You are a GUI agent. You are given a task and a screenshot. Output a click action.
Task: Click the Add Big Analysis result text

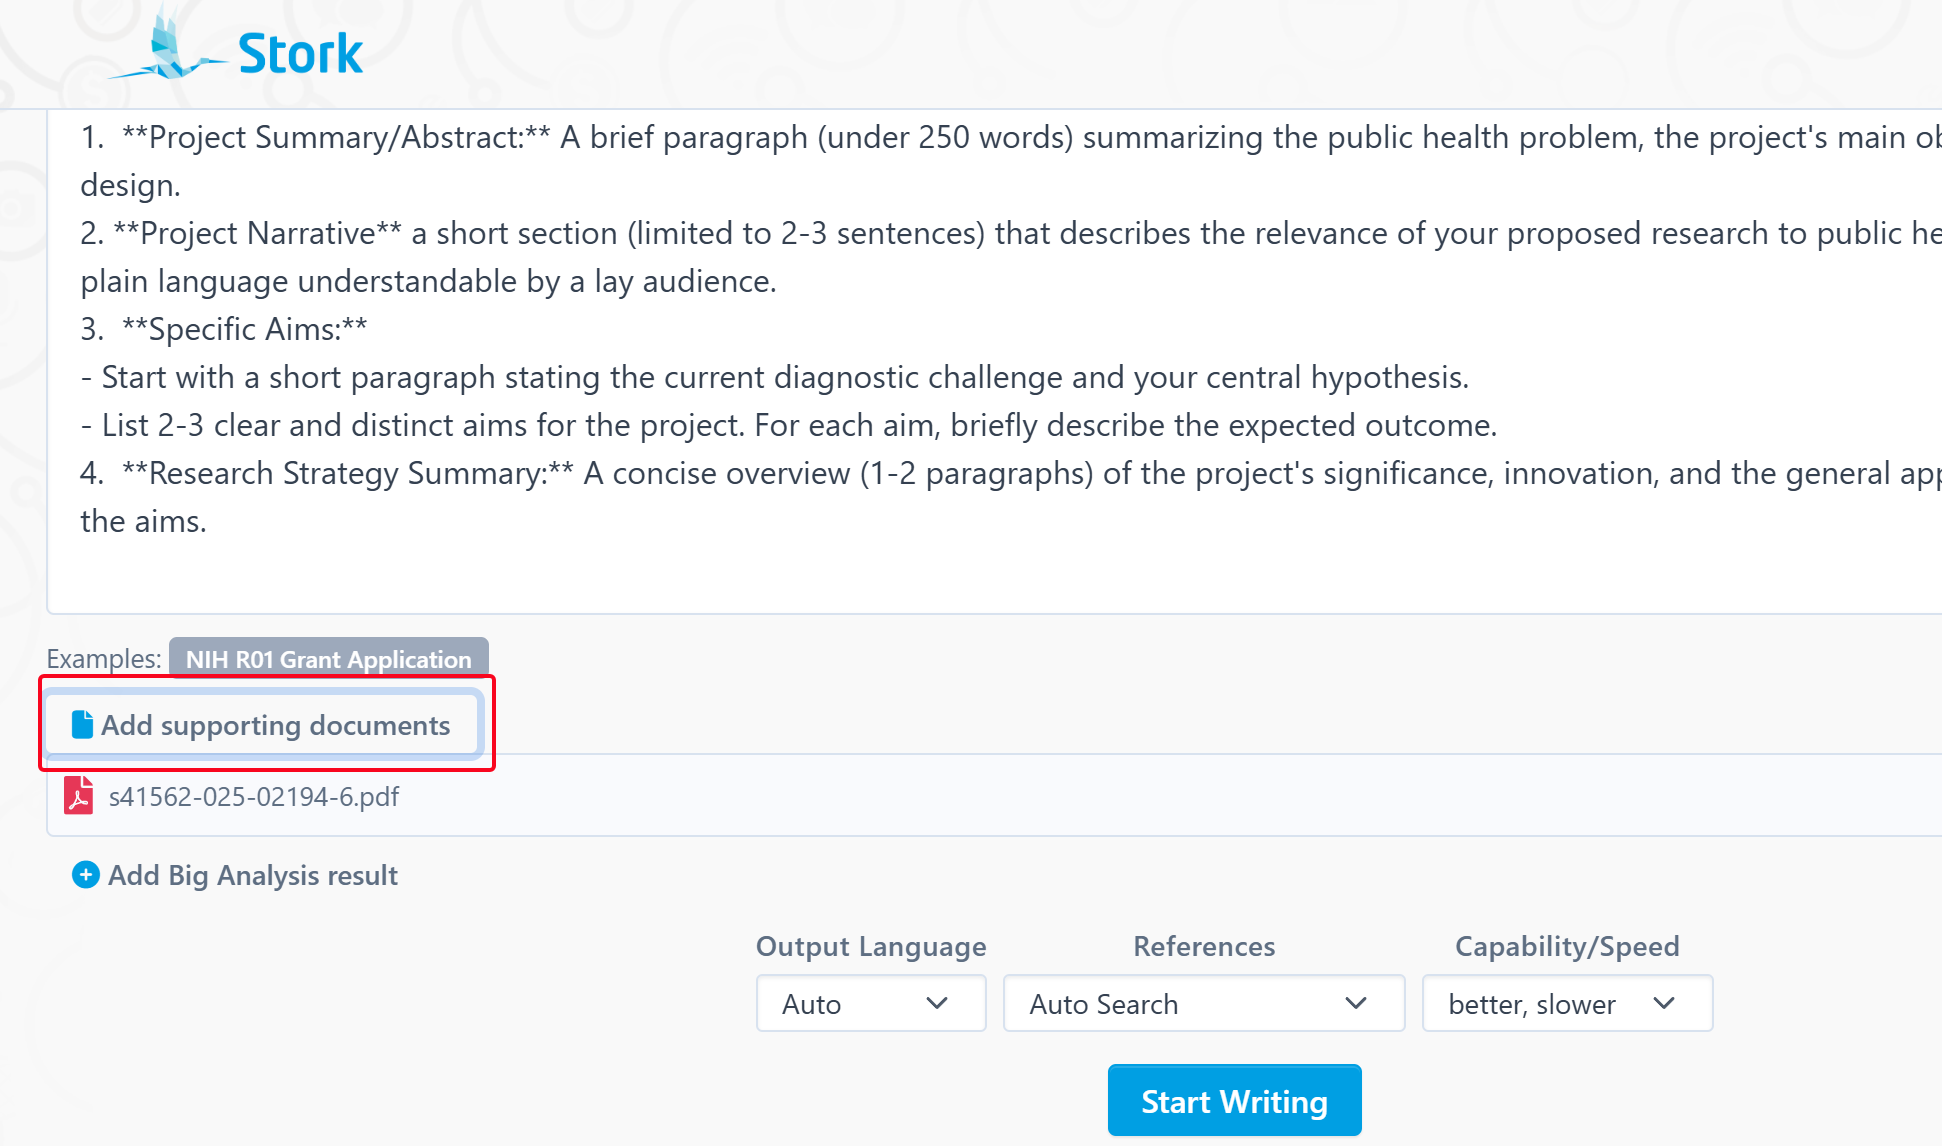(253, 875)
